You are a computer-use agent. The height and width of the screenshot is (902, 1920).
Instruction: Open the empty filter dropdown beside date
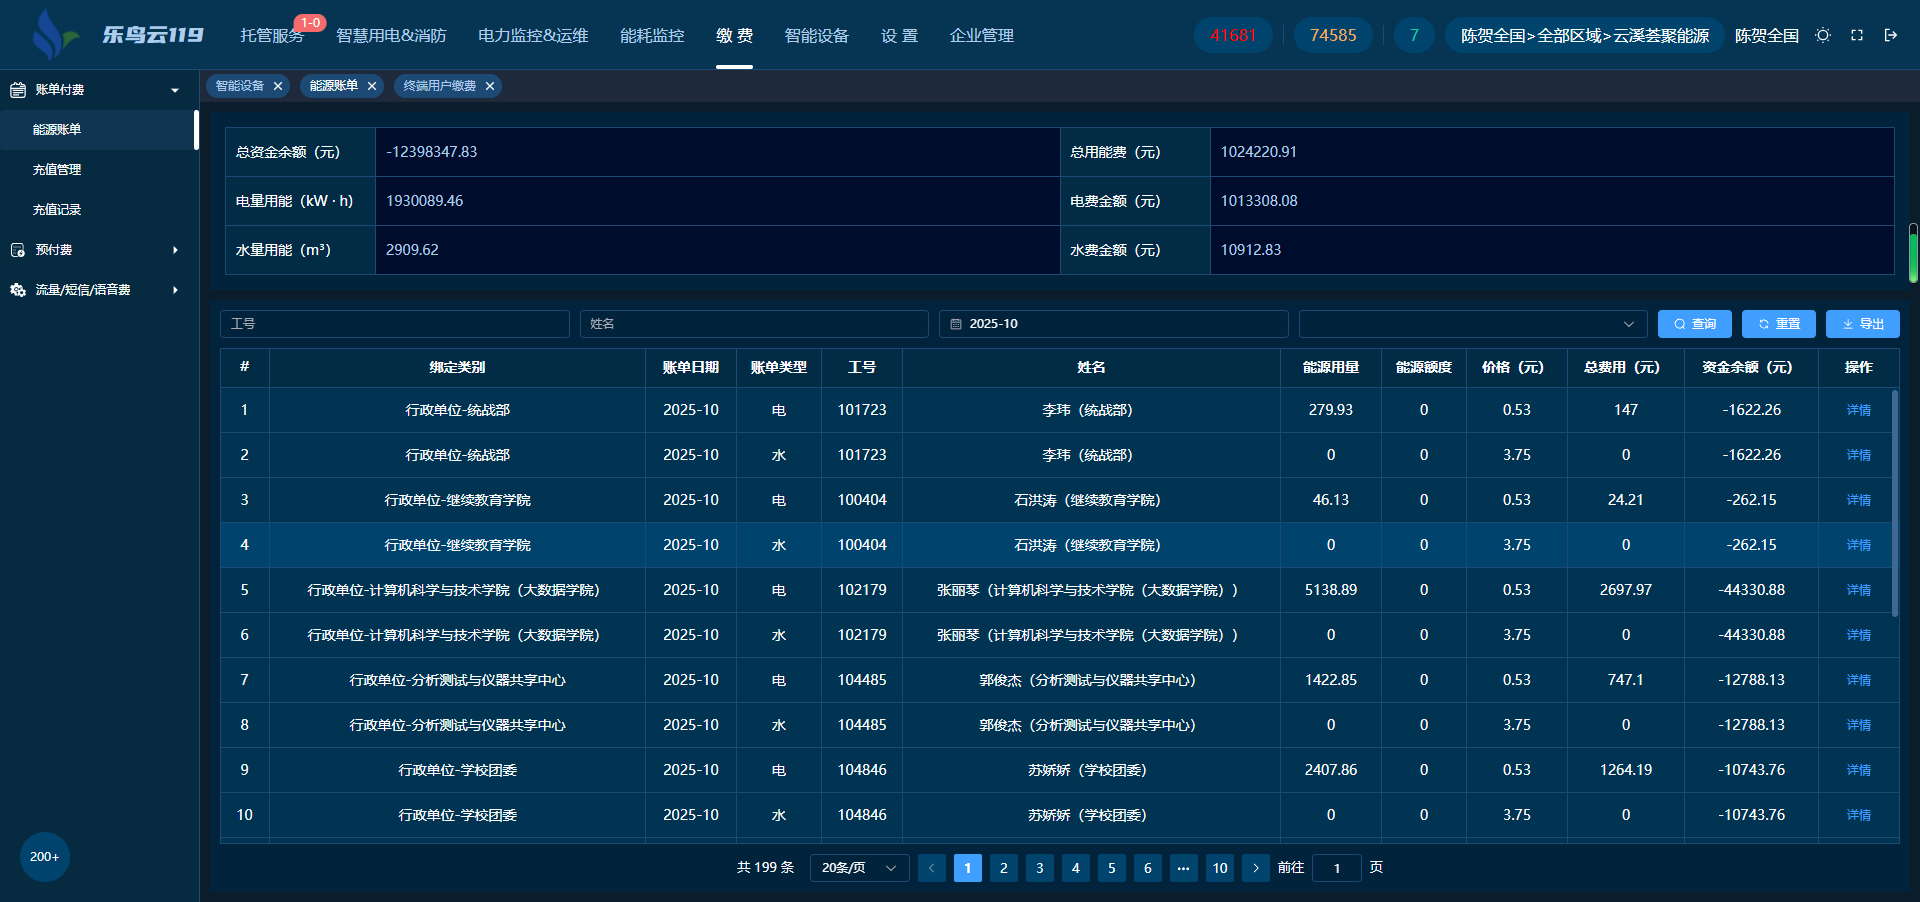(1472, 324)
